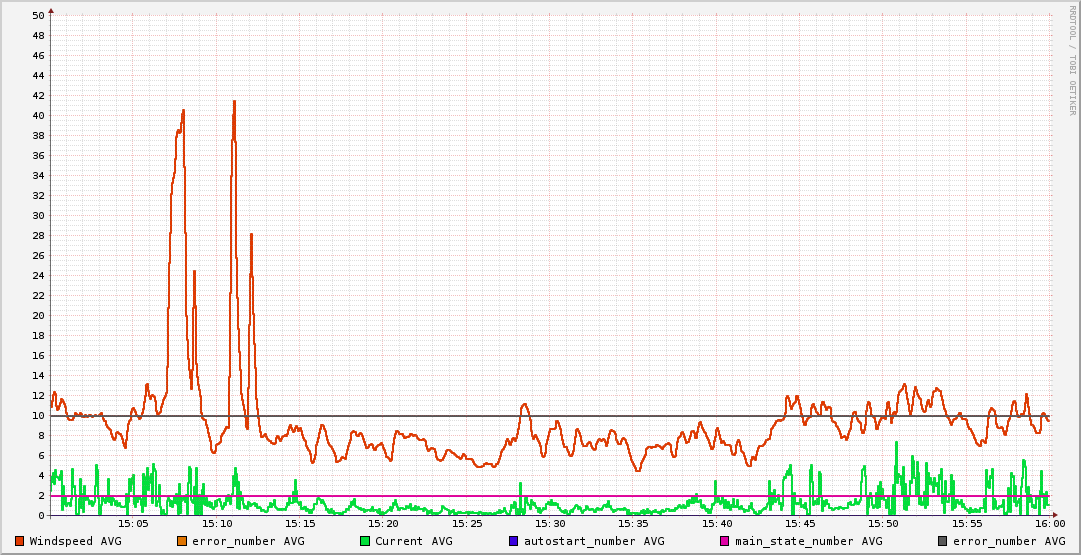
Task: Click the red arrow atop the y-axis
Action: [x=51, y=10]
